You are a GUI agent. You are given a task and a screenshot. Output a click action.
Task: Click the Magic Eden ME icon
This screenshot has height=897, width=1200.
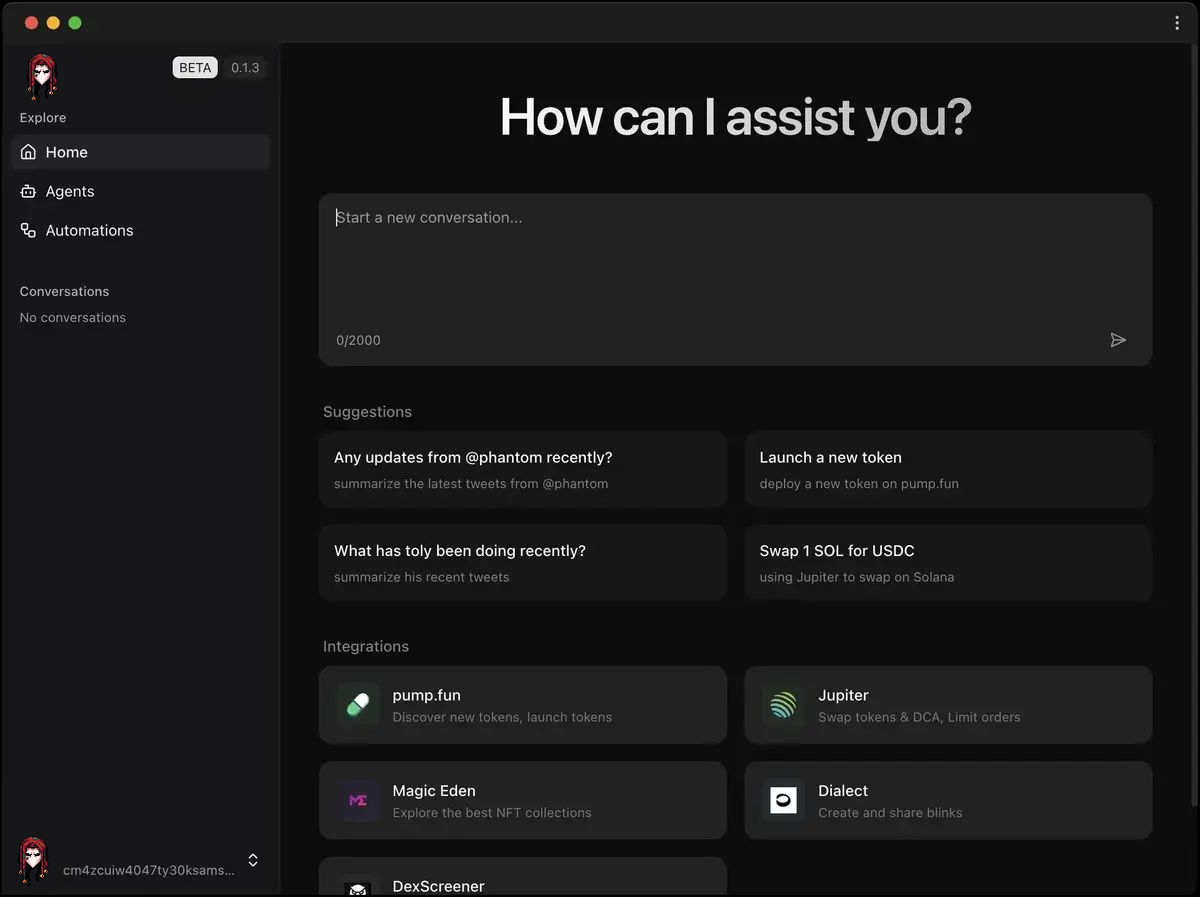pos(357,800)
